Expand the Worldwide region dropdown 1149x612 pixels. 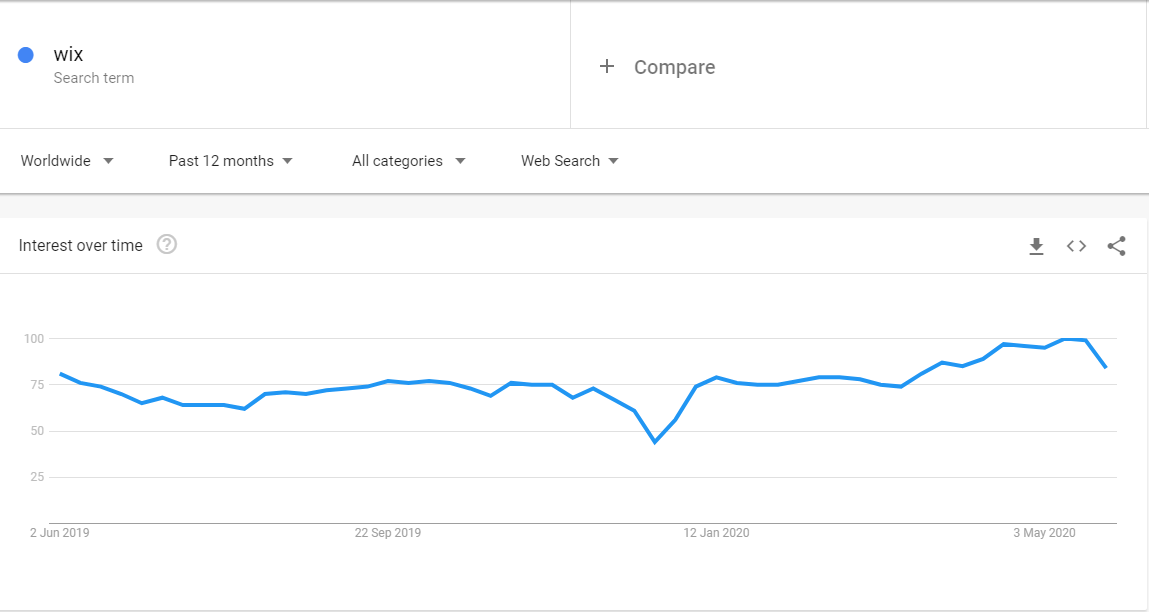point(67,161)
